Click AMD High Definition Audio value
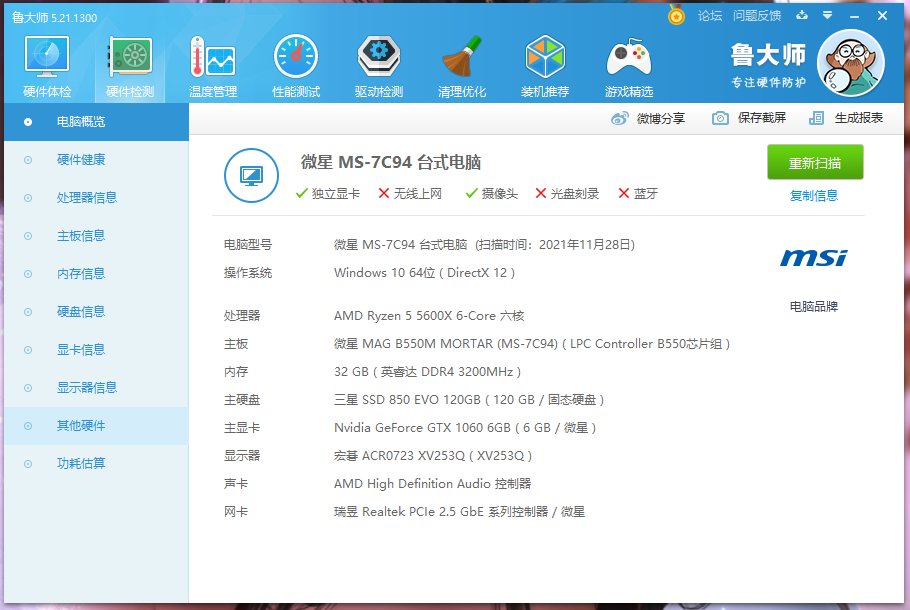 pos(432,483)
